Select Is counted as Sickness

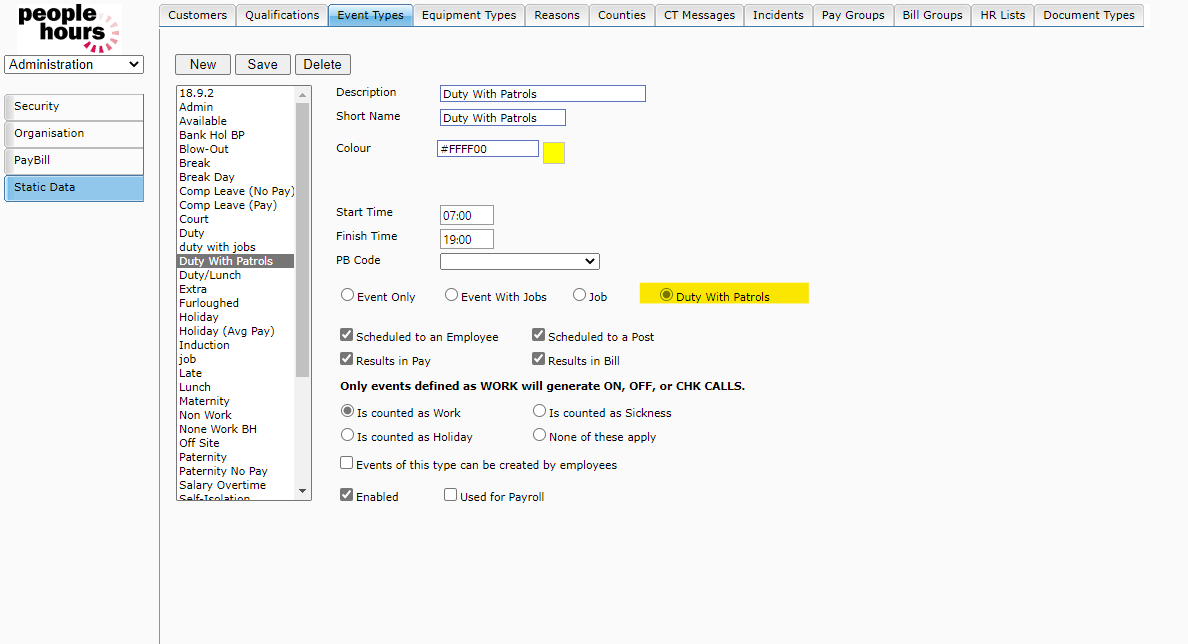click(540, 412)
